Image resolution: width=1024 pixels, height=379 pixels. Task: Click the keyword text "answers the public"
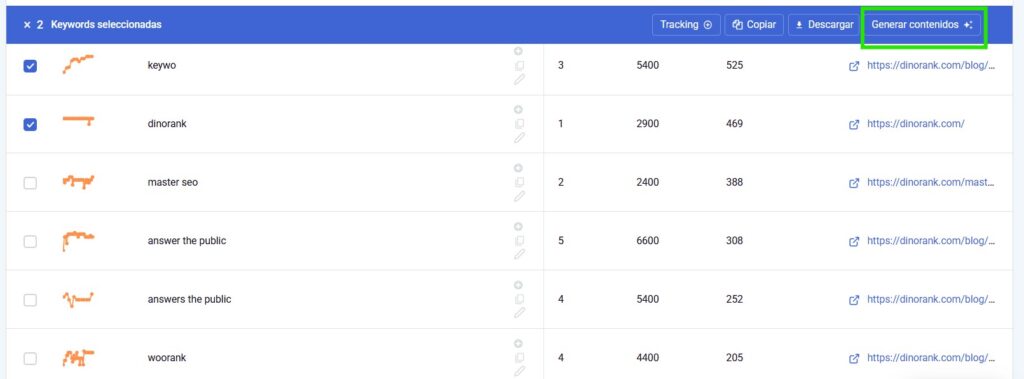coord(189,299)
